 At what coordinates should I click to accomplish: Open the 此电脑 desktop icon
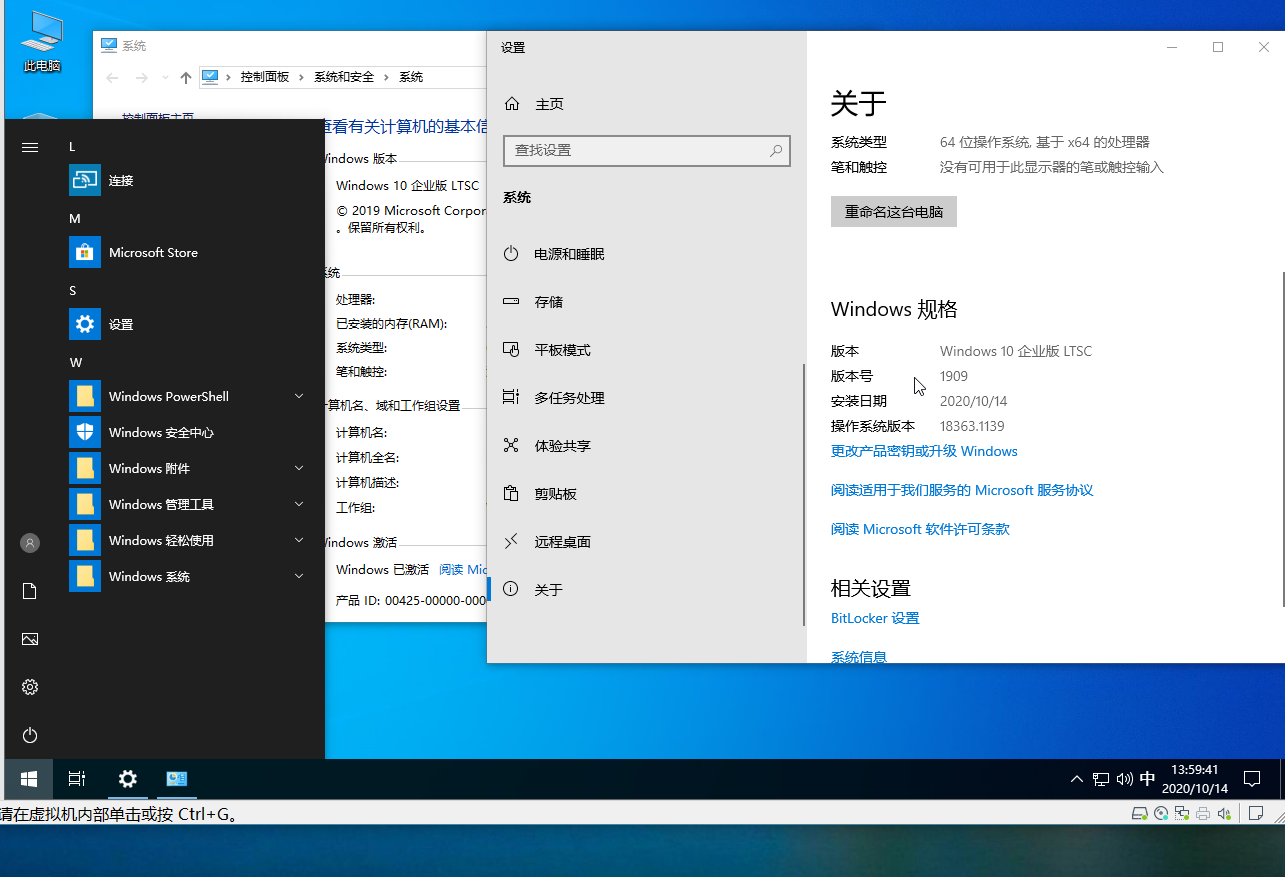(42, 42)
